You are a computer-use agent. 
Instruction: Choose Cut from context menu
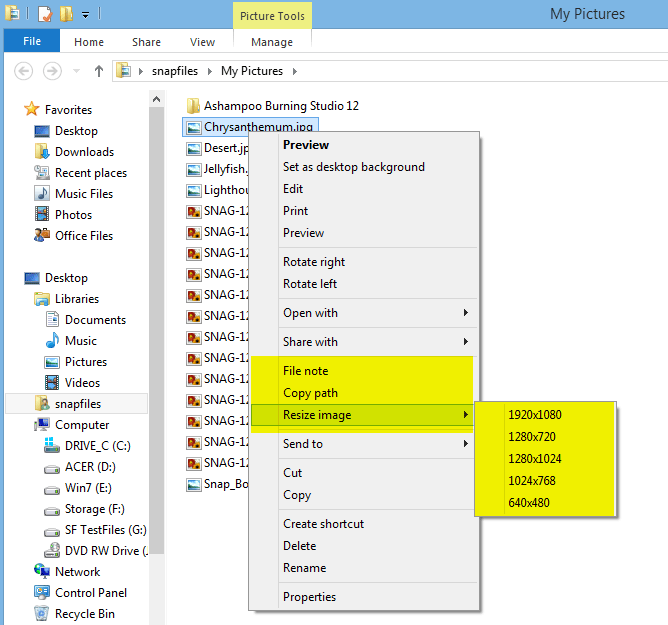(x=292, y=473)
